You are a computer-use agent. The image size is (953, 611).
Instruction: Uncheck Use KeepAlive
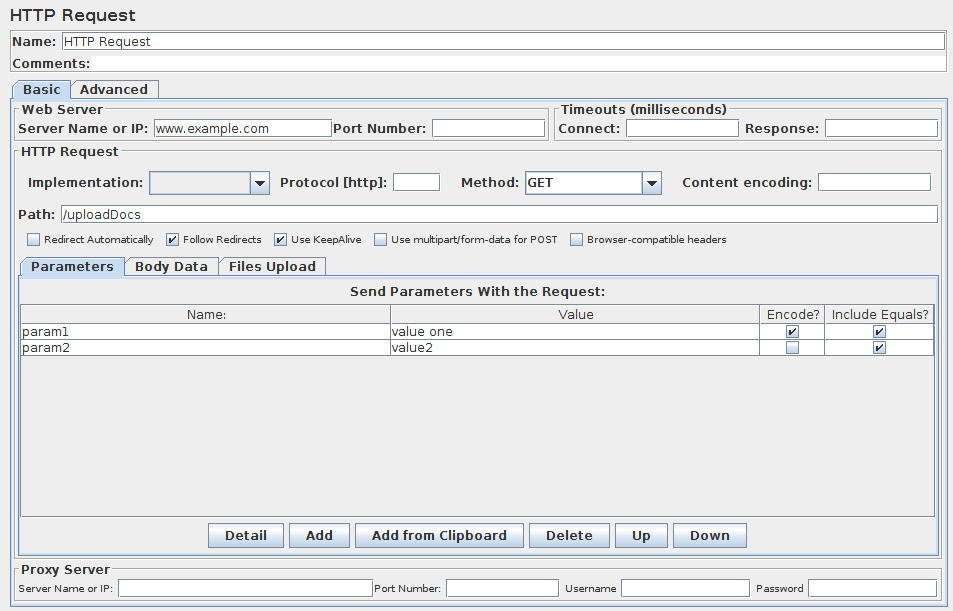(x=280, y=239)
